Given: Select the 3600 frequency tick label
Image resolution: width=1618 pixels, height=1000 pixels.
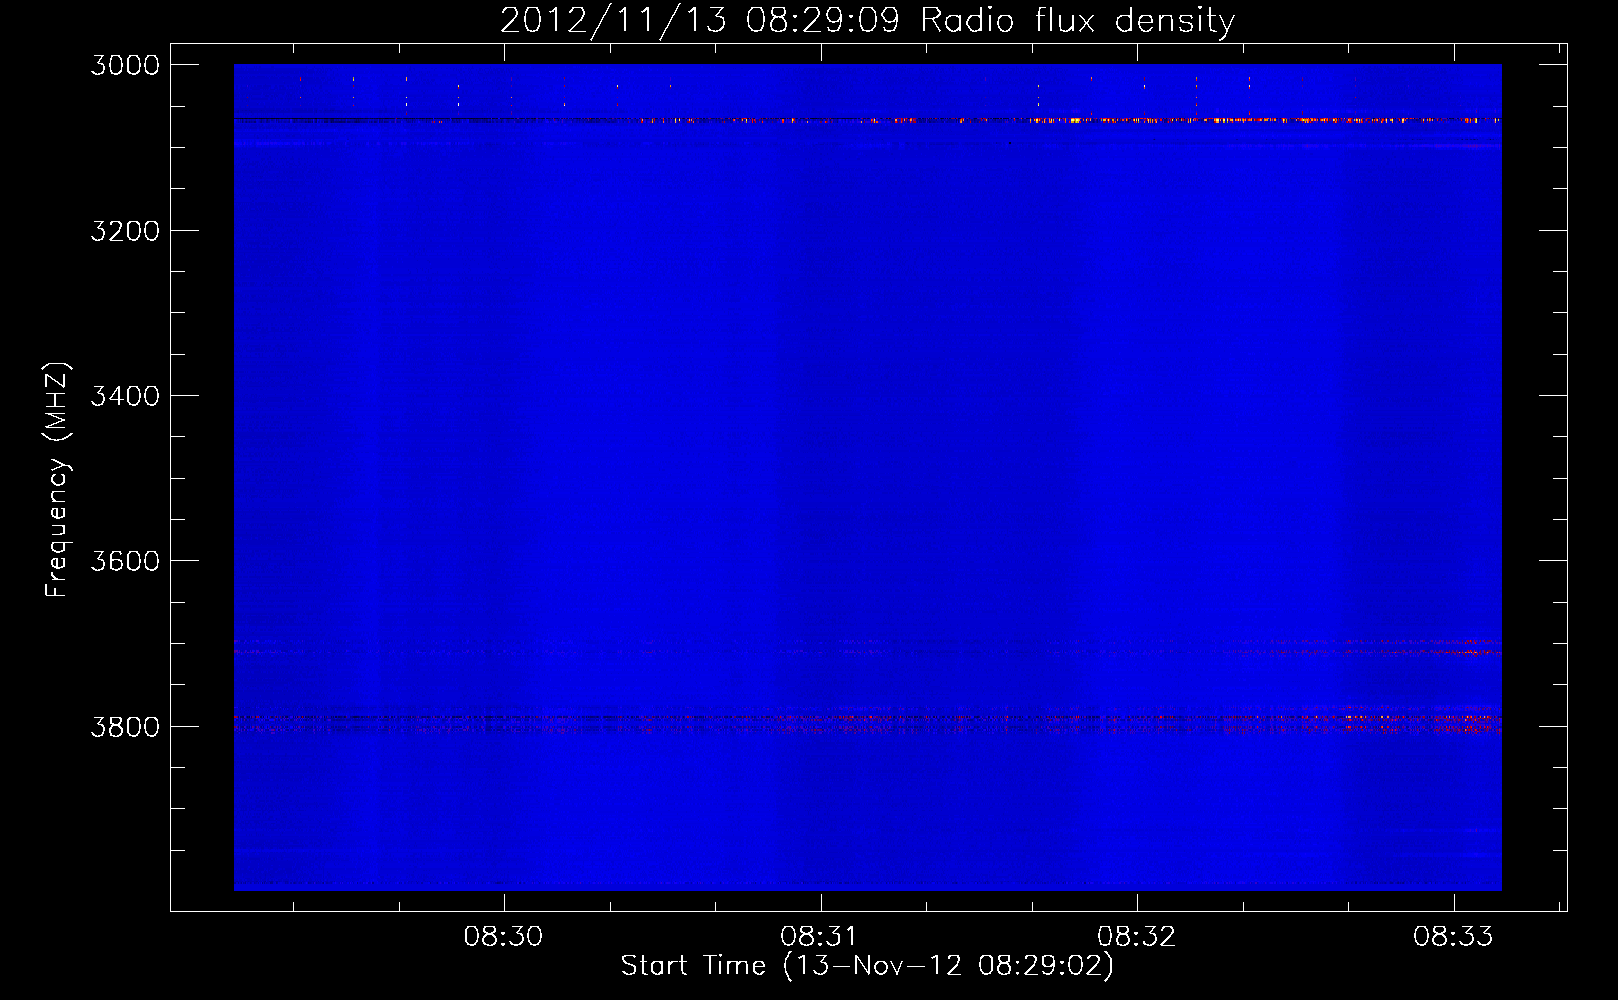Looking at the screenshot, I should coord(125,561).
